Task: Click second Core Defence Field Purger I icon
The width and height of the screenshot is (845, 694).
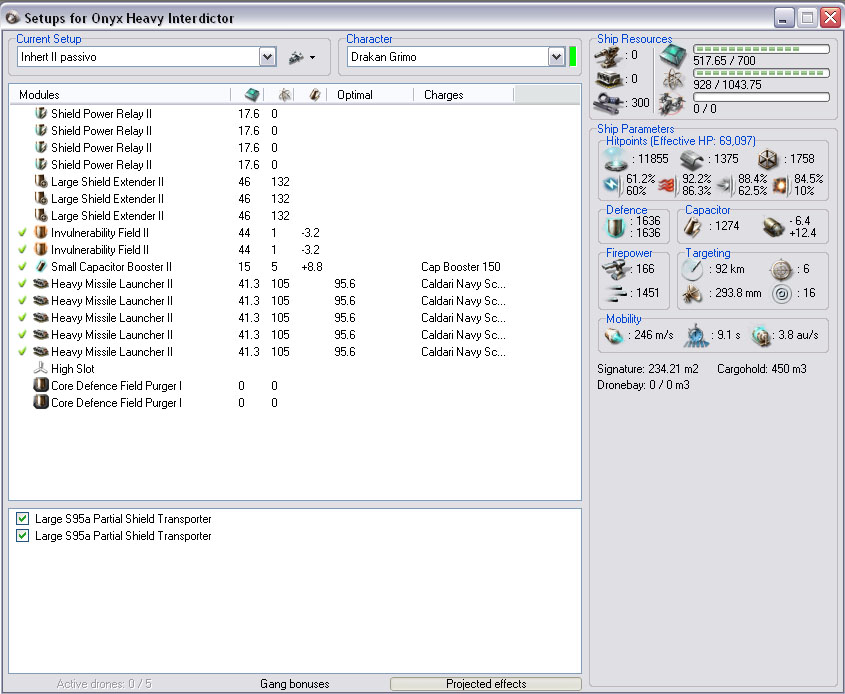Action: 41,402
